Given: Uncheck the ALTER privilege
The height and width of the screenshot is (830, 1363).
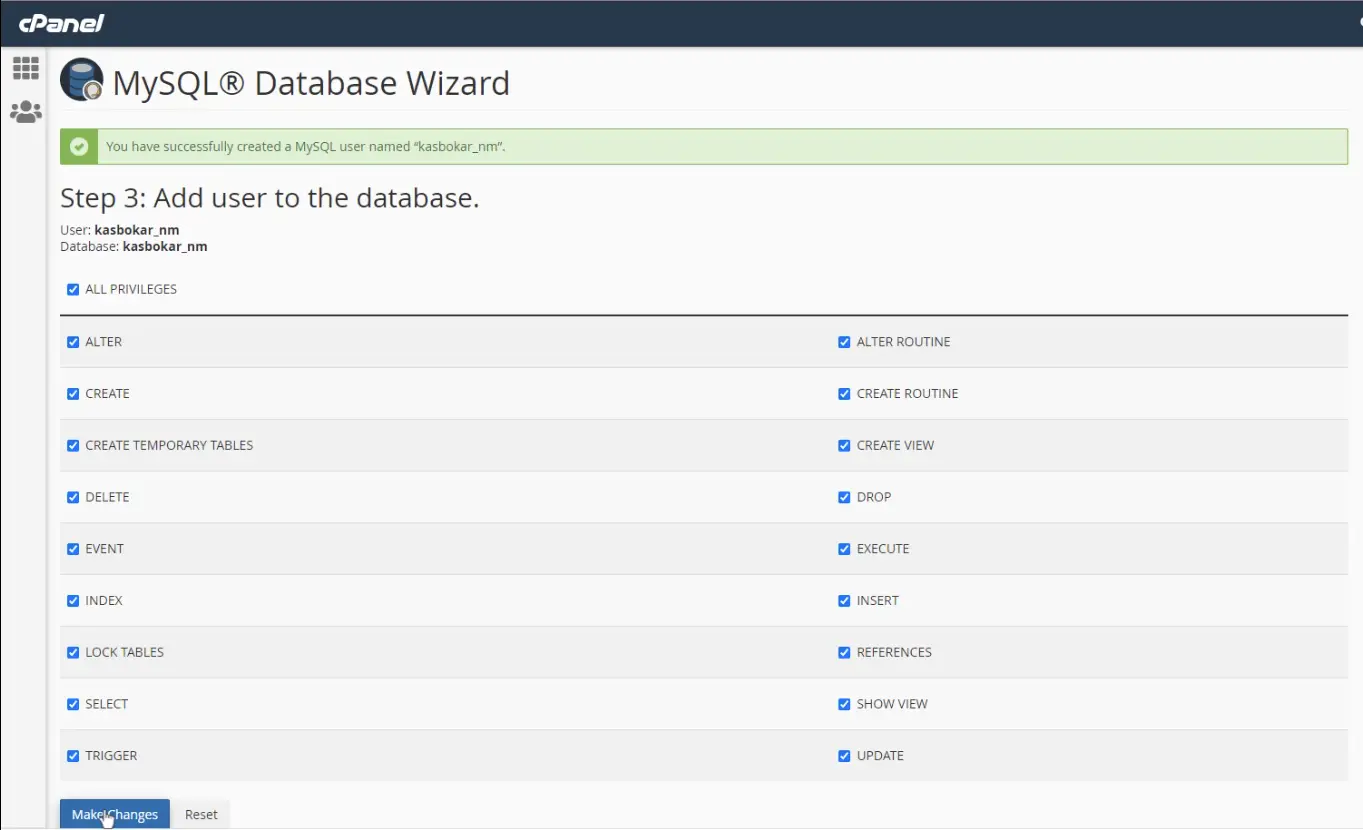Looking at the screenshot, I should (73, 341).
